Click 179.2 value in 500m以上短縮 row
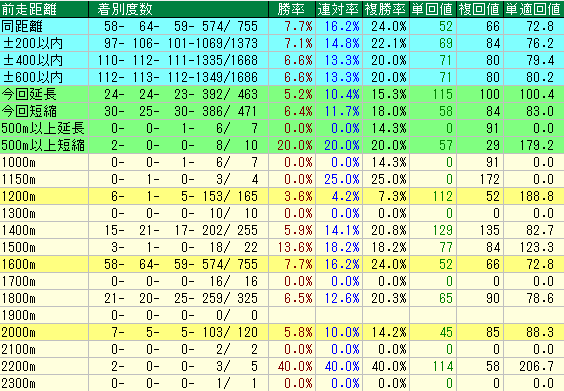The height and width of the screenshot is (391, 564). 537,145
